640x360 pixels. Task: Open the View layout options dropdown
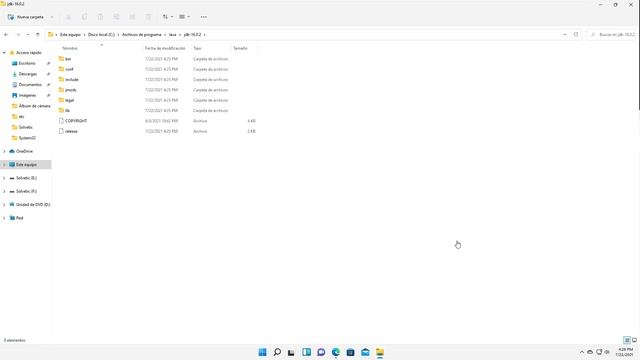point(184,17)
